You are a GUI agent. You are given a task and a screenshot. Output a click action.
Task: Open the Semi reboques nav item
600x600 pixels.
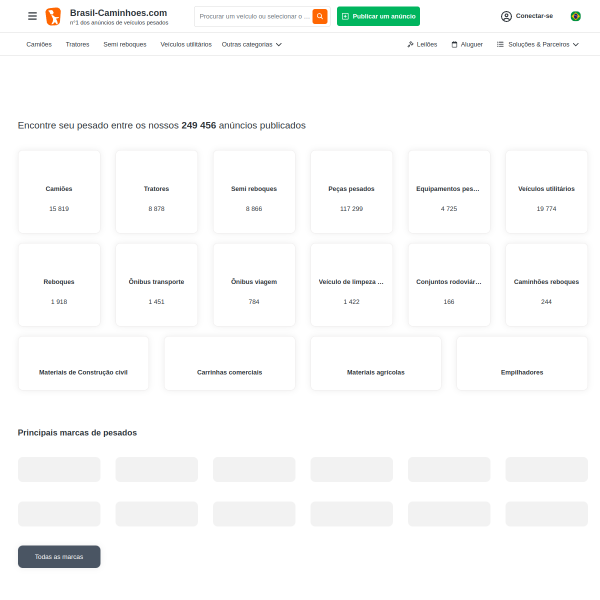125,44
